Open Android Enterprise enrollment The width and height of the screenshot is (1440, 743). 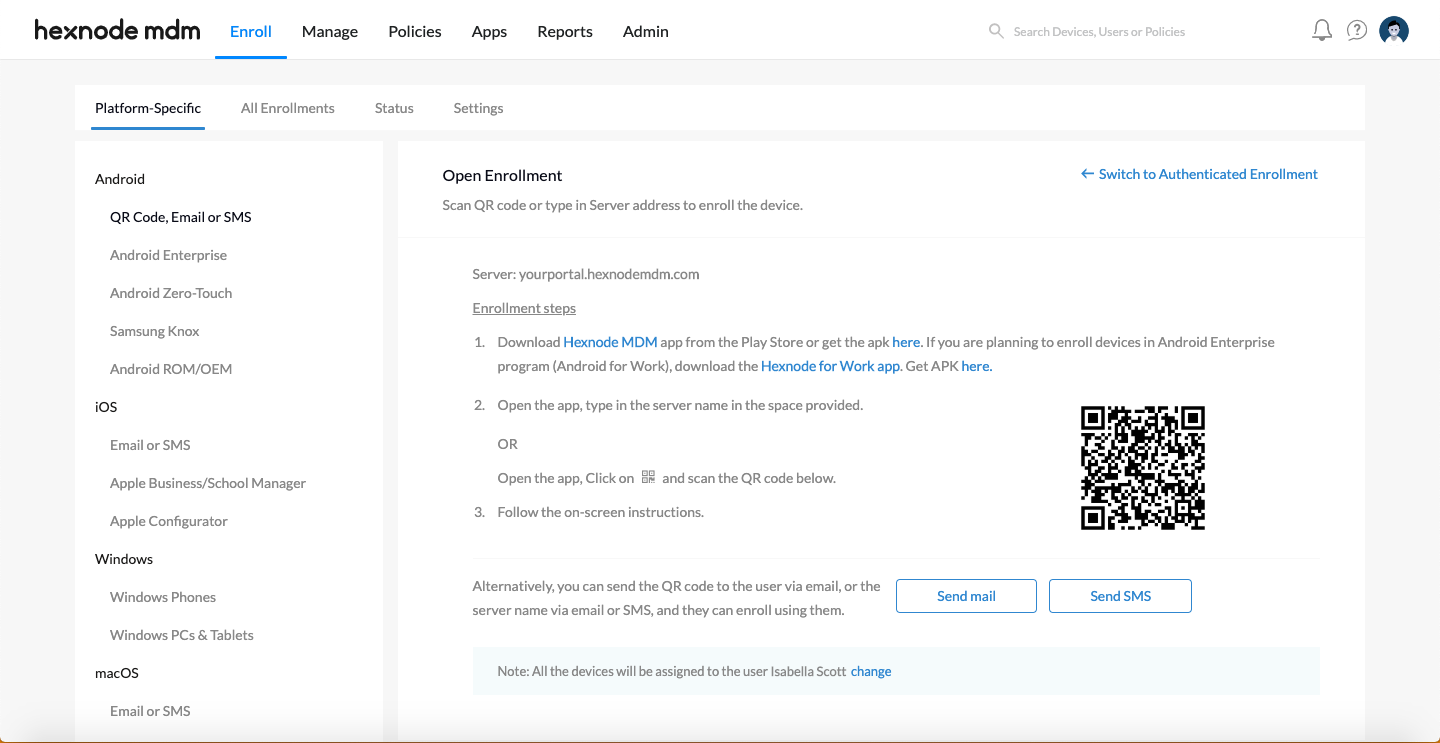(x=168, y=255)
